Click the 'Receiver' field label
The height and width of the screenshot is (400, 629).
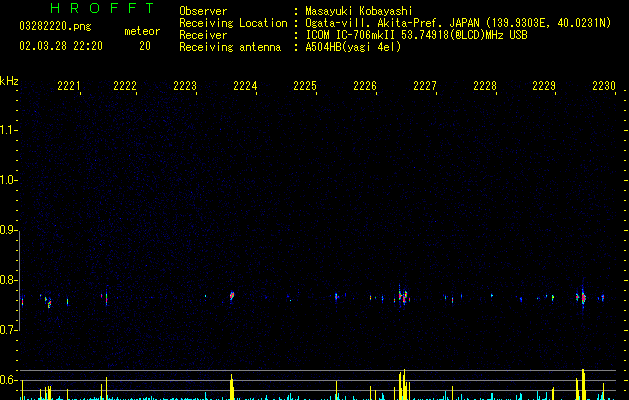(x=203, y=35)
